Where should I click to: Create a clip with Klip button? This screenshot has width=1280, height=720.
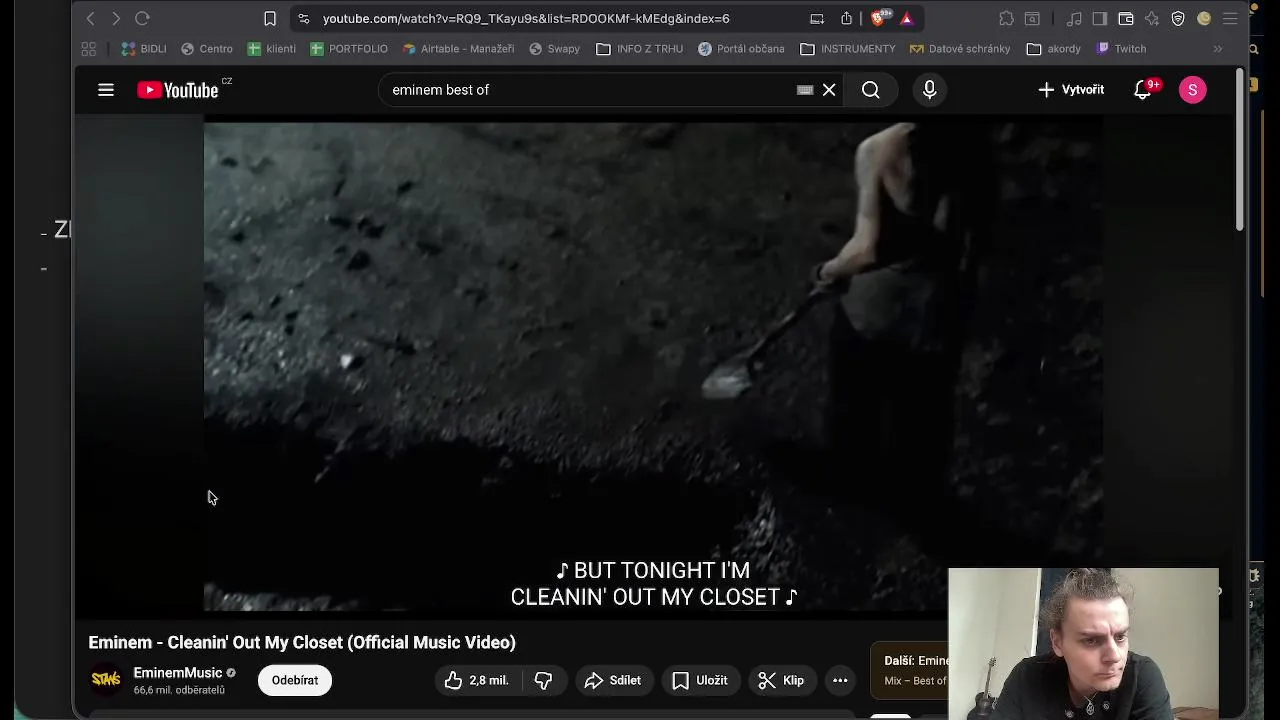(x=781, y=680)
